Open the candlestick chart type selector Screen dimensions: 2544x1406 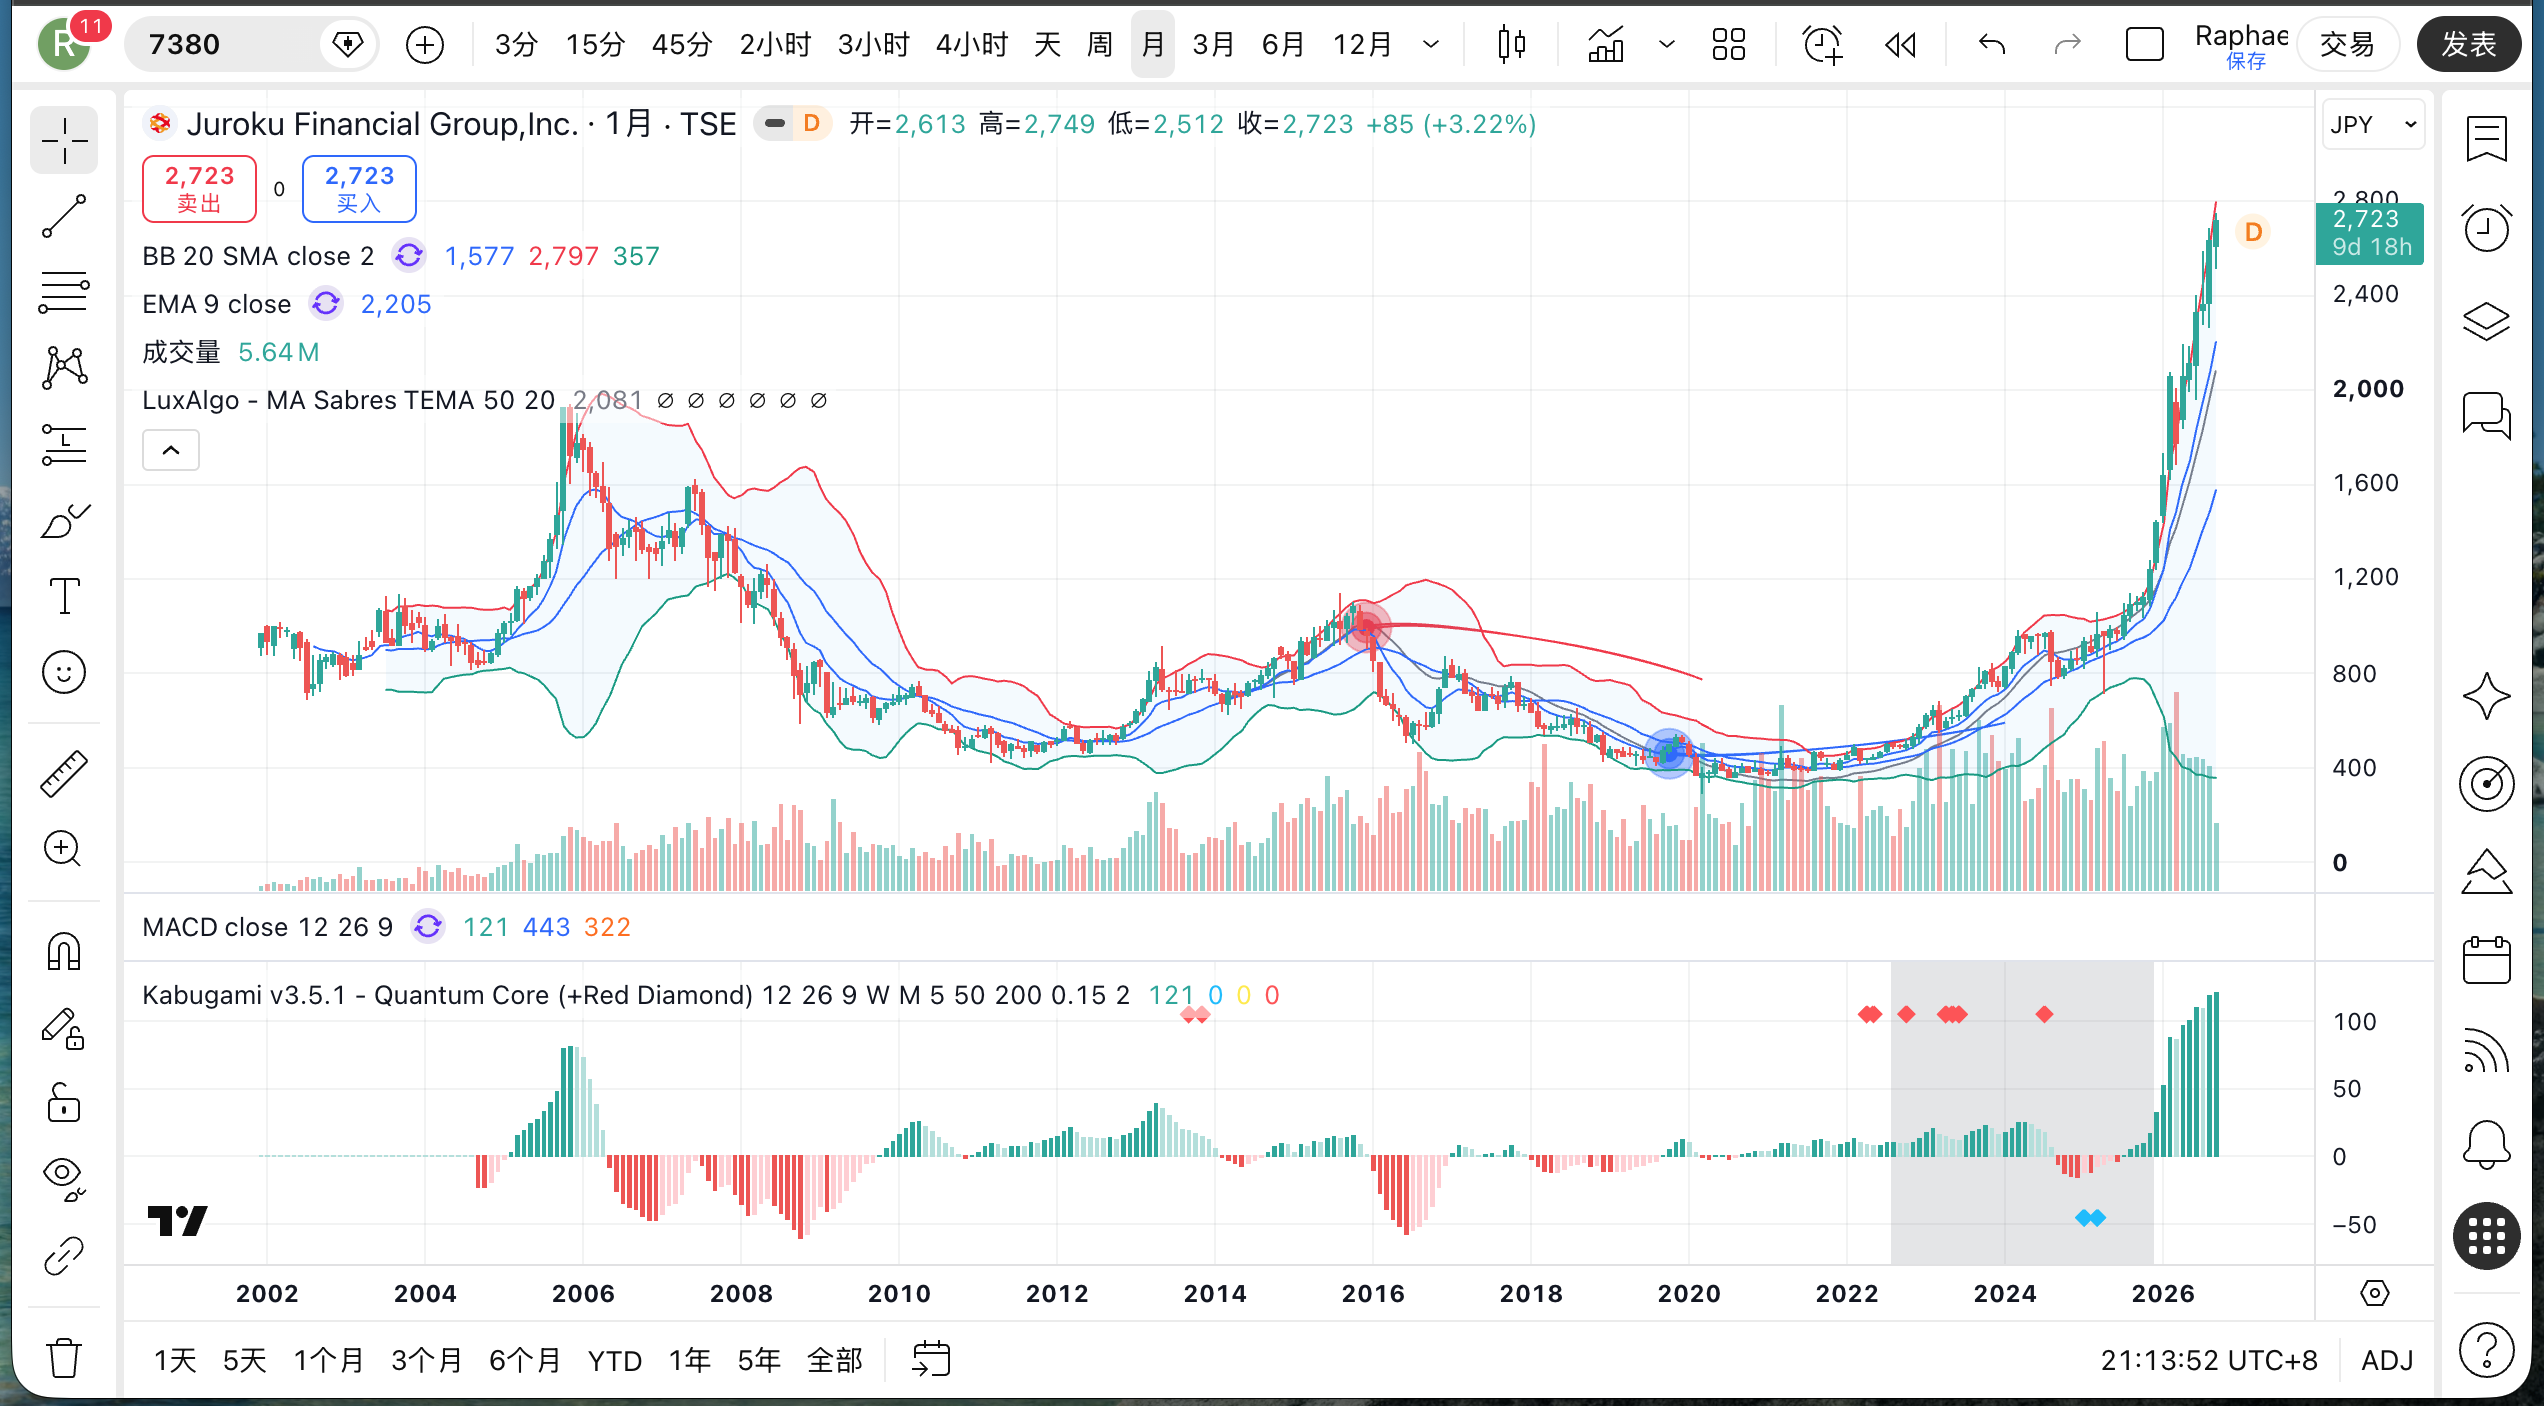point(1512,44)
